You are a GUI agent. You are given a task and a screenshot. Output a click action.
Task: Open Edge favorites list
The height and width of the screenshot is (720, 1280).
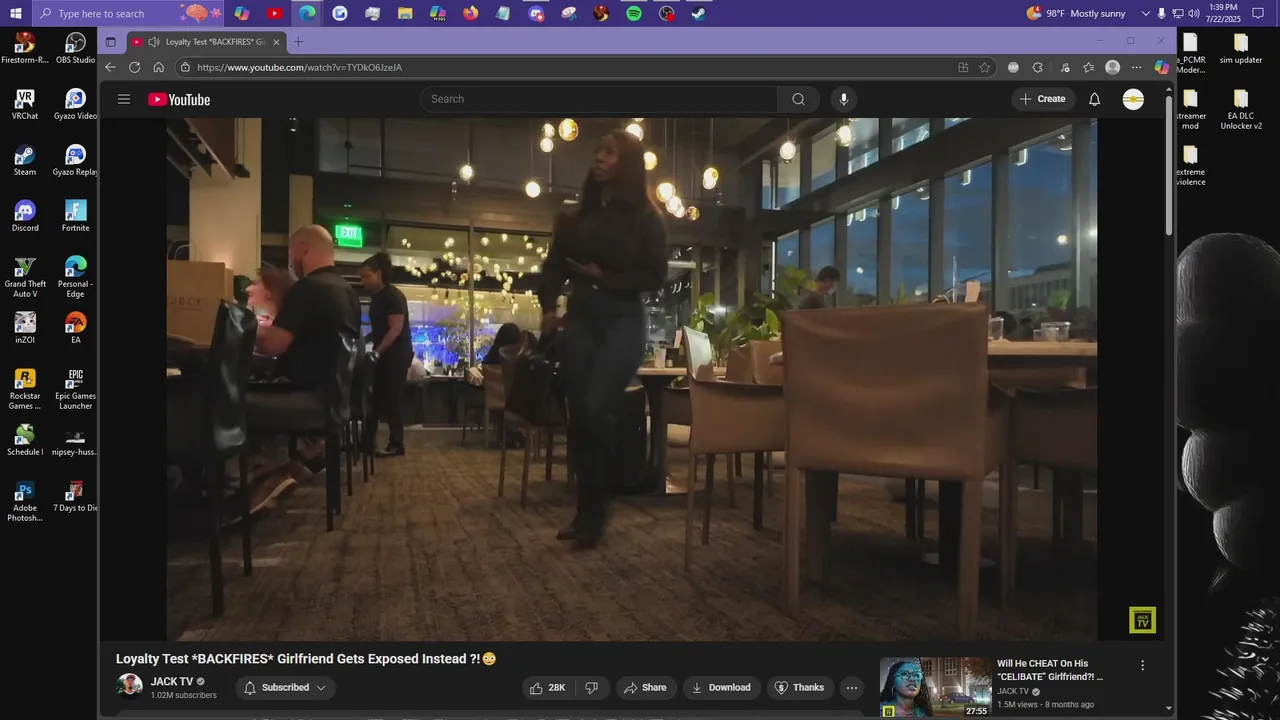point(1088,67)
